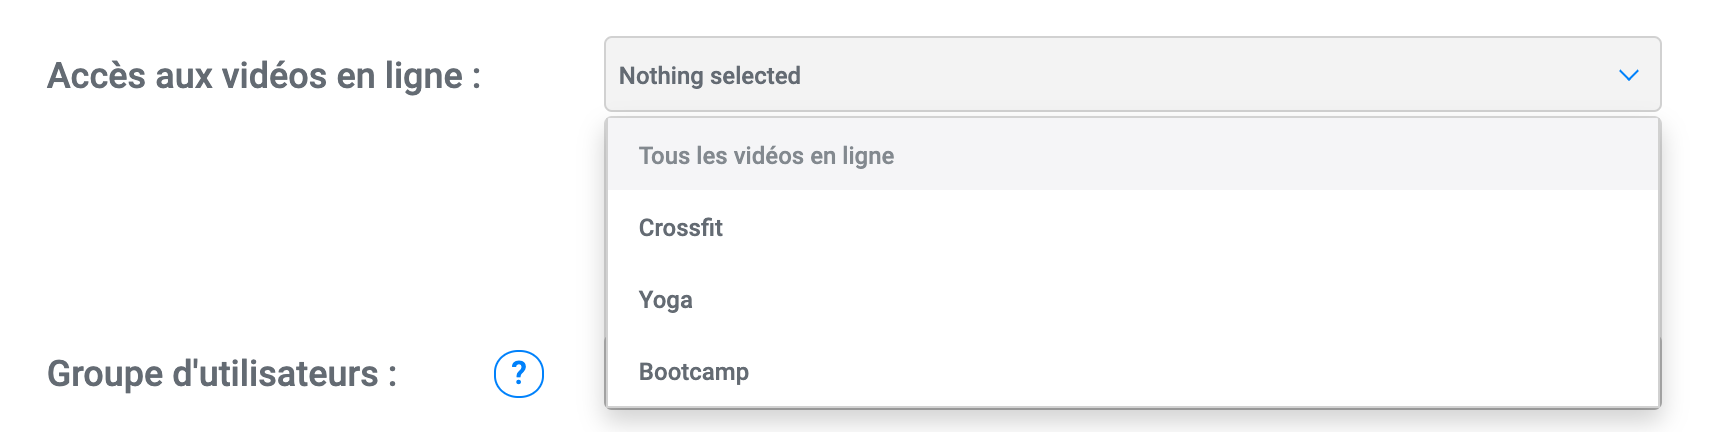Click the 'Accès aux vidéos en ligne' label
The image size is (1722, 432).
click(x=264, y=76)
